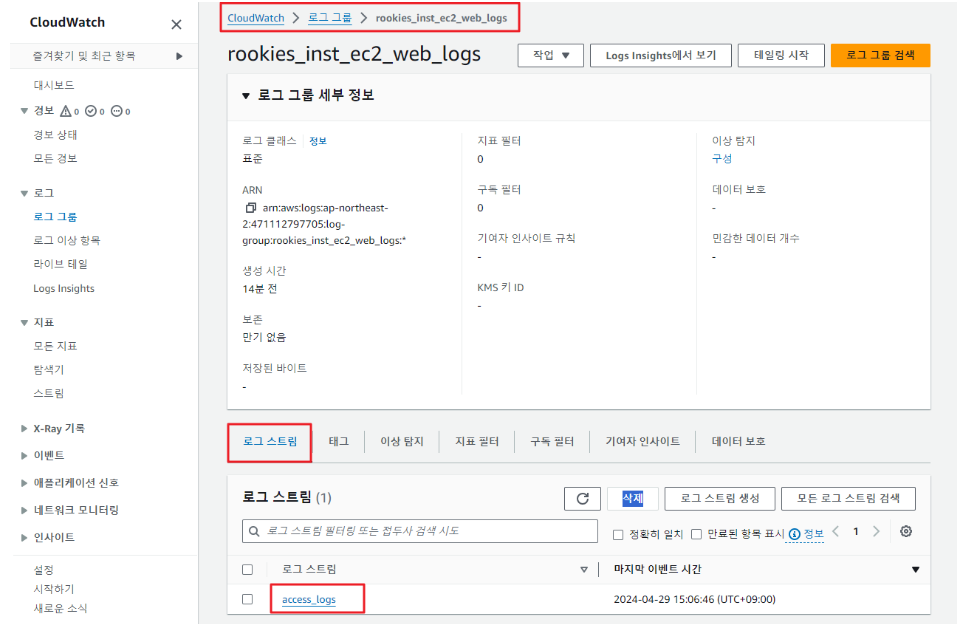This screenshot has height=626, width=957.
Task: Click the 삭제 button
Action: click(x=633, y=498)
